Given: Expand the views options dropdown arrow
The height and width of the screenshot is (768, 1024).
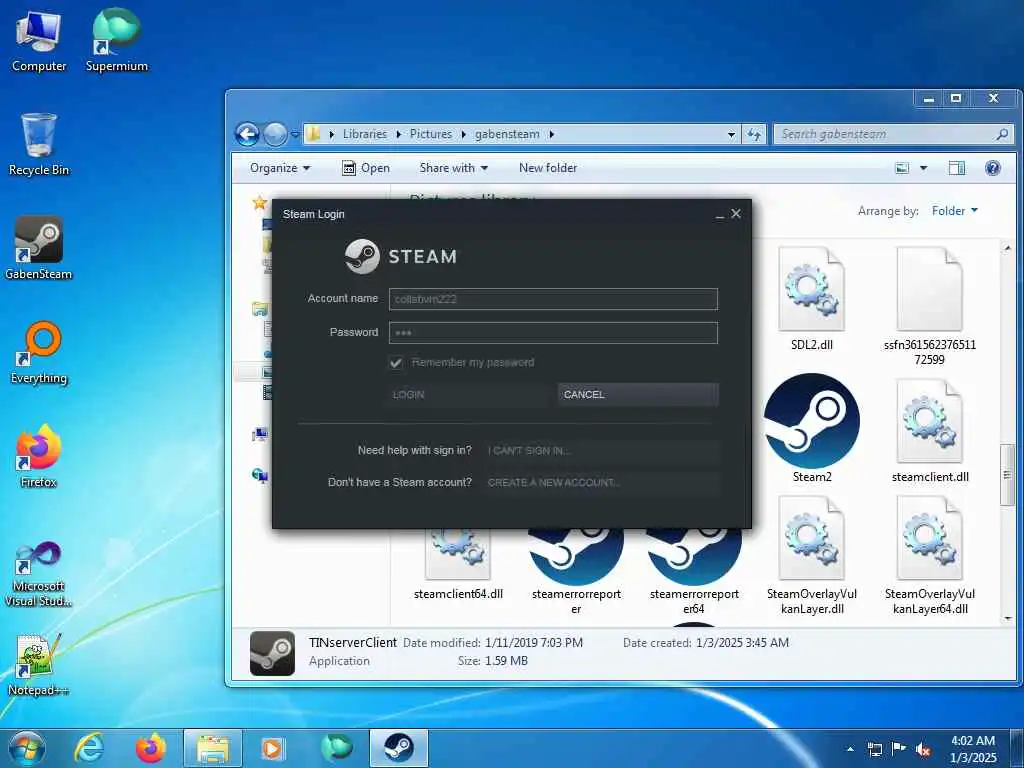Looking at the screenshot, I should pyautogui.click(x=923, y=168).
